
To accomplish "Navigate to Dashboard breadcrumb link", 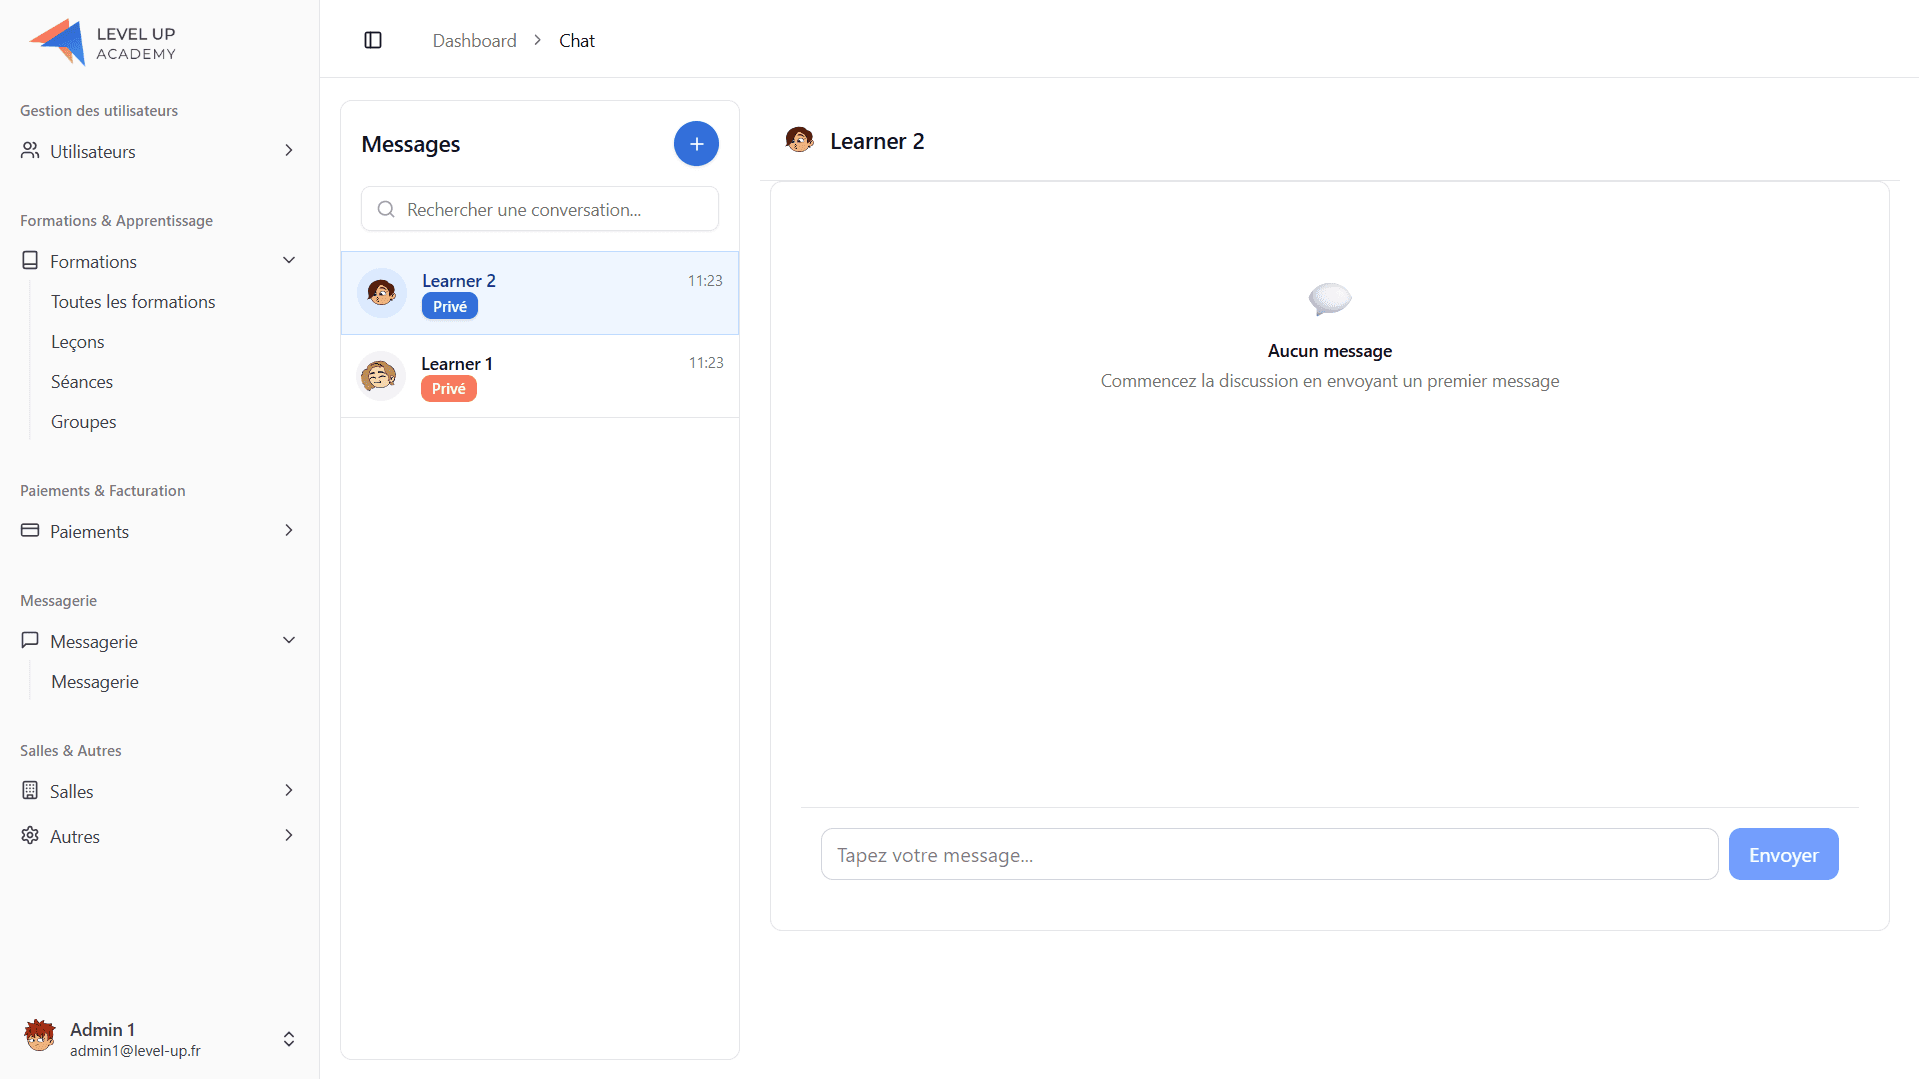I will [474, 41].
